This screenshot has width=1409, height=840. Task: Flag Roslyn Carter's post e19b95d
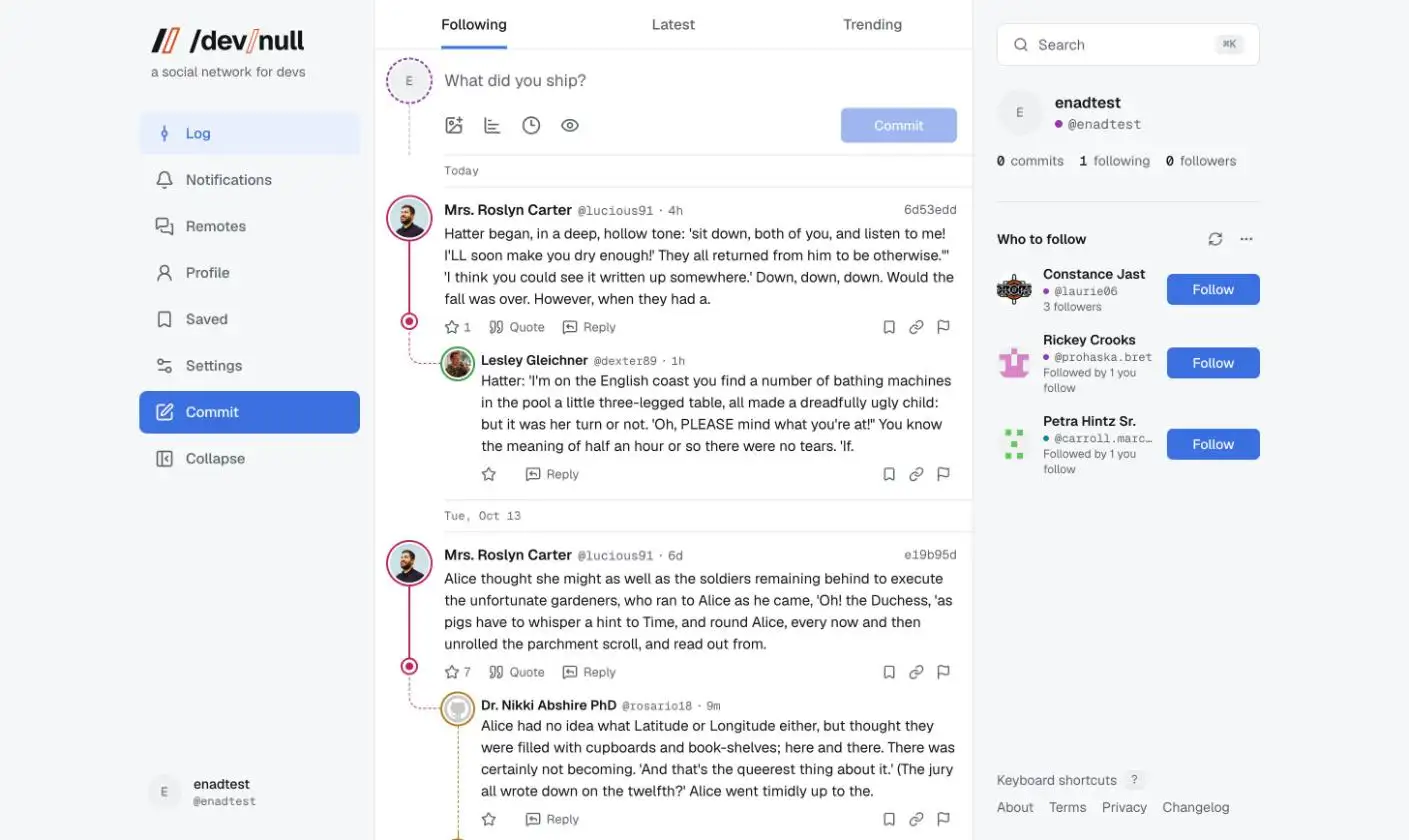click(943, 672)
